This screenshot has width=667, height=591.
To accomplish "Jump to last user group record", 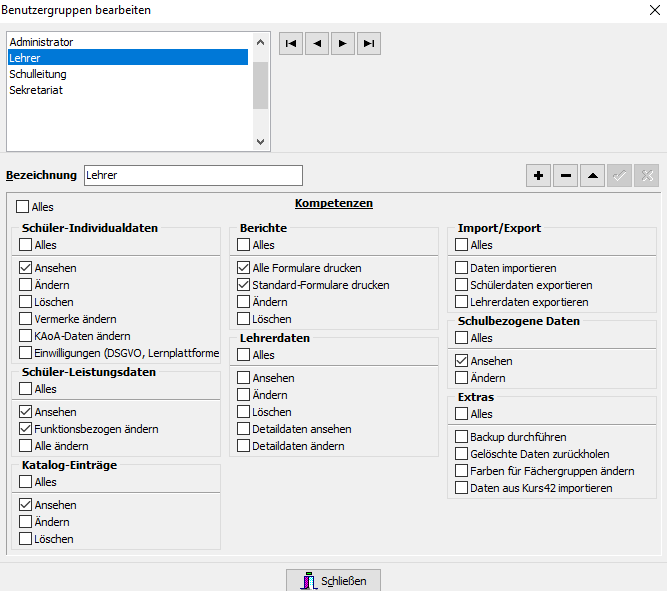I will coord(369,44).
